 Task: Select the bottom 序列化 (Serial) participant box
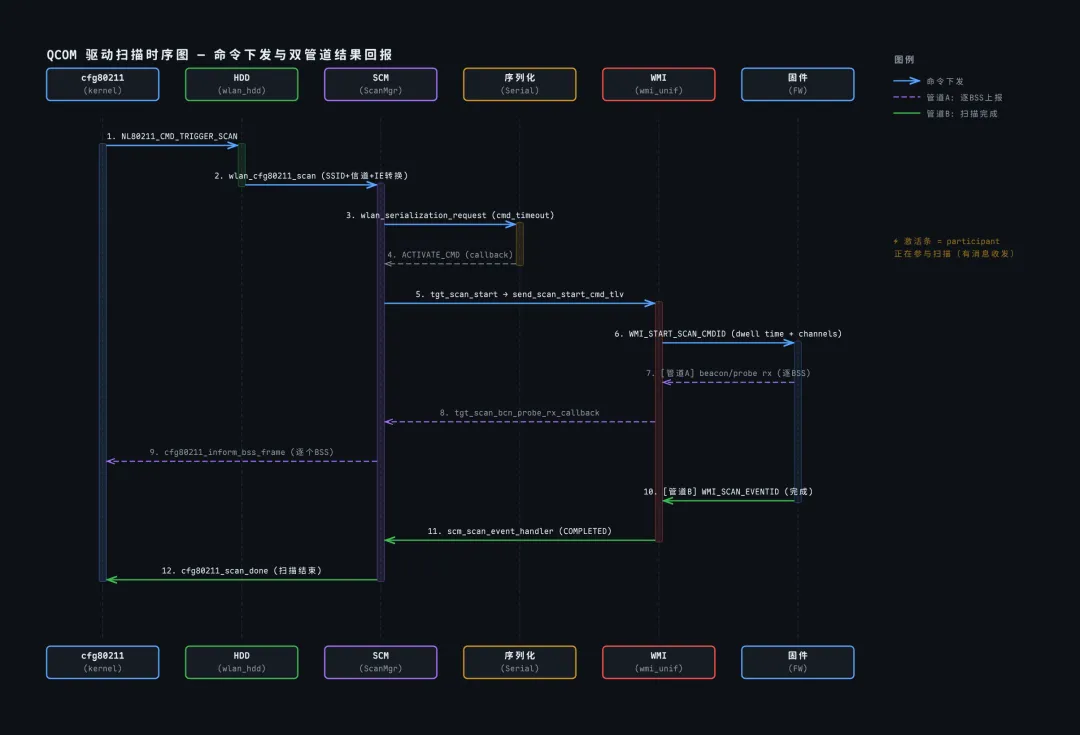(x=520, y=662)
